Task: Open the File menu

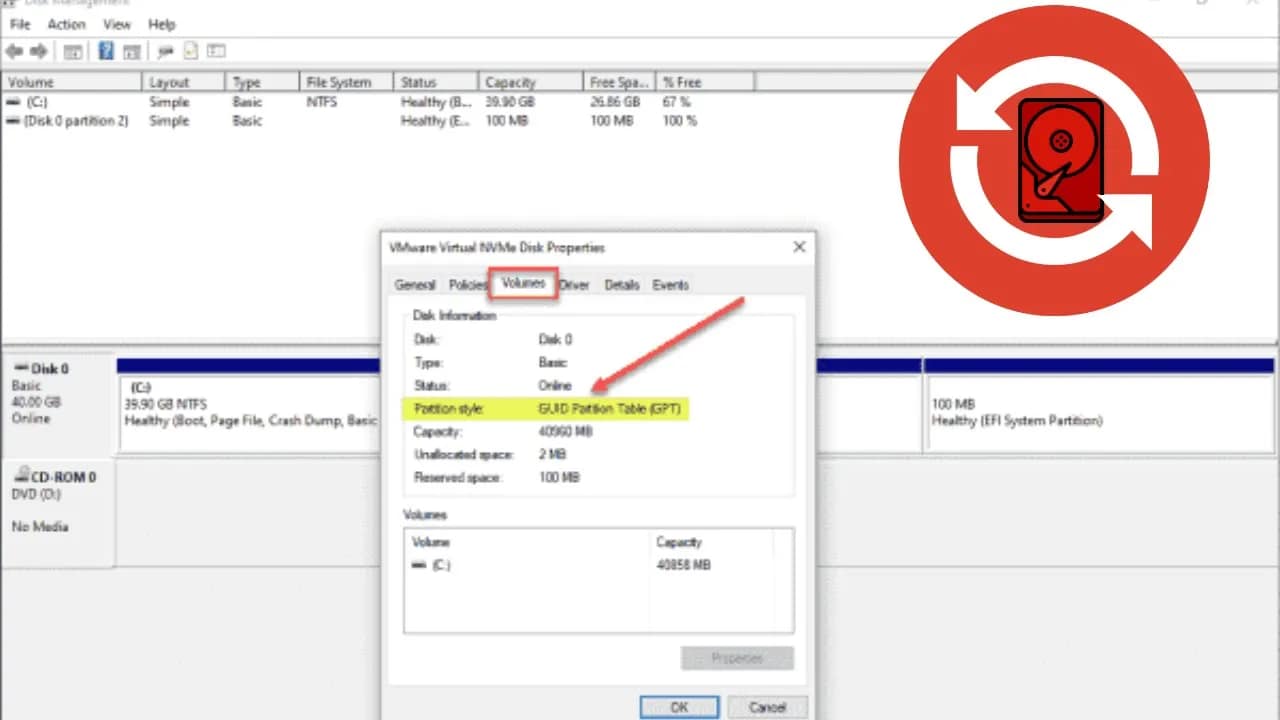Action: click(18, 24)
